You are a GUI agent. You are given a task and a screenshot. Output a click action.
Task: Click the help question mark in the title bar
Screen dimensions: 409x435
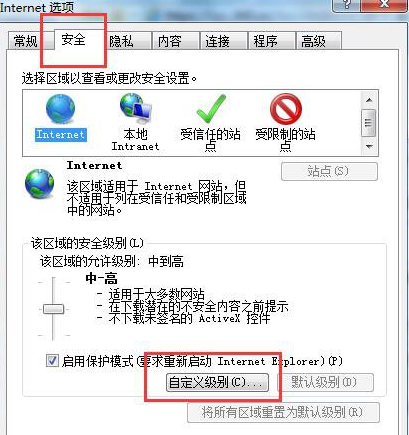pyautogui.click(x=346, y=5)
